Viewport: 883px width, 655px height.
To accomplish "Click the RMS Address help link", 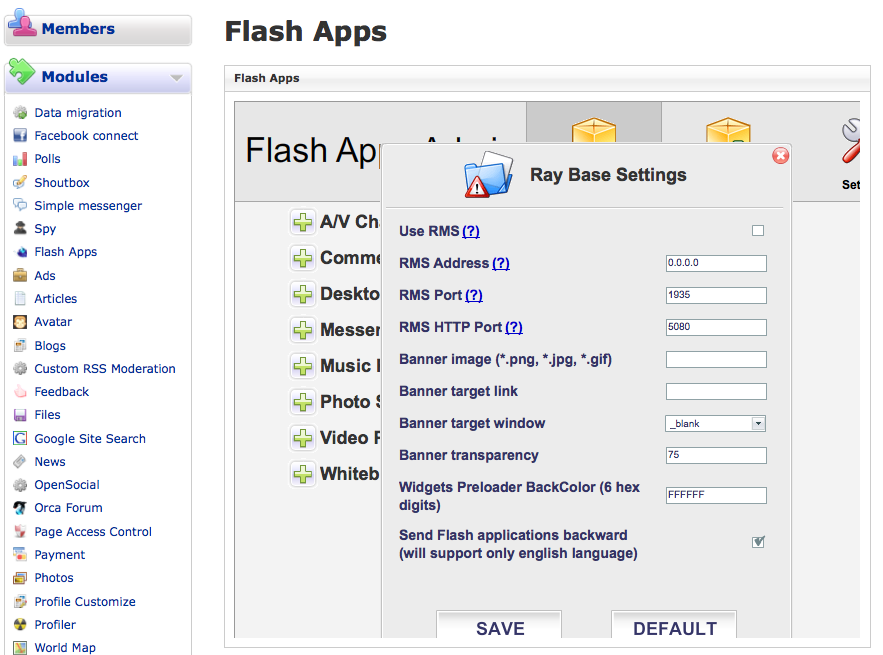I will tap(501, 264).
